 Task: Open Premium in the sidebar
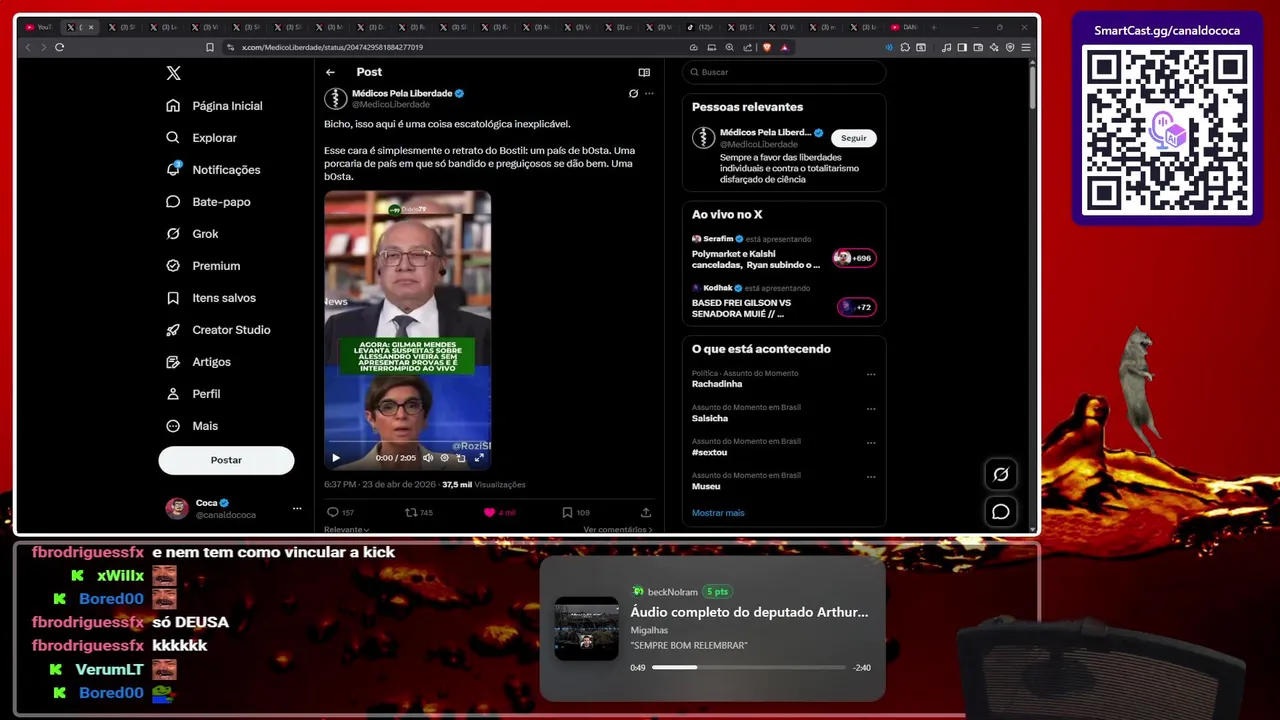203,266
